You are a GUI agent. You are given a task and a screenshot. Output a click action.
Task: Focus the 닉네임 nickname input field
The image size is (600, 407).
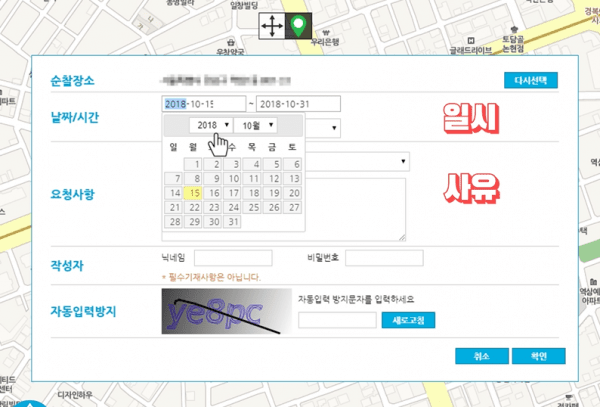[x=233, y=258]
